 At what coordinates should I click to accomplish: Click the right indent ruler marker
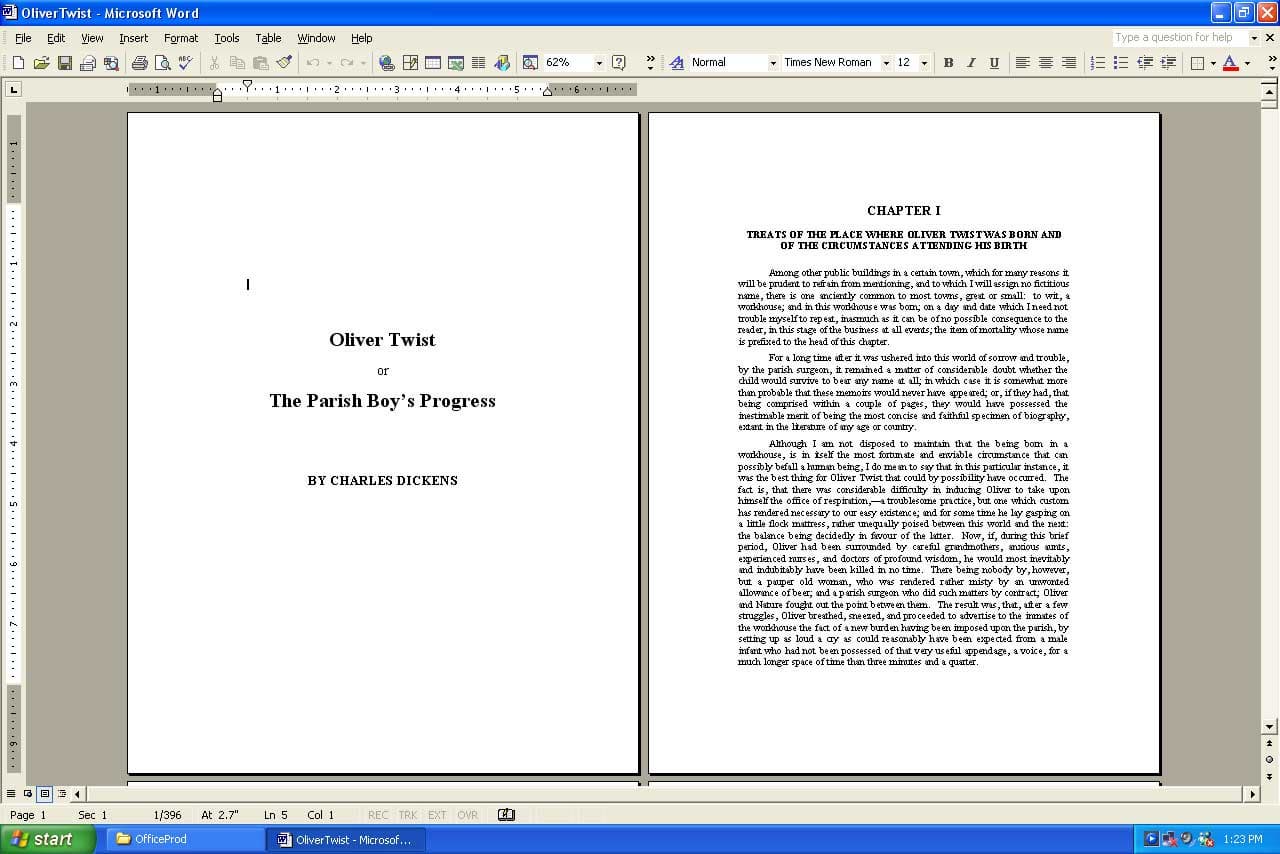[547, 93]
